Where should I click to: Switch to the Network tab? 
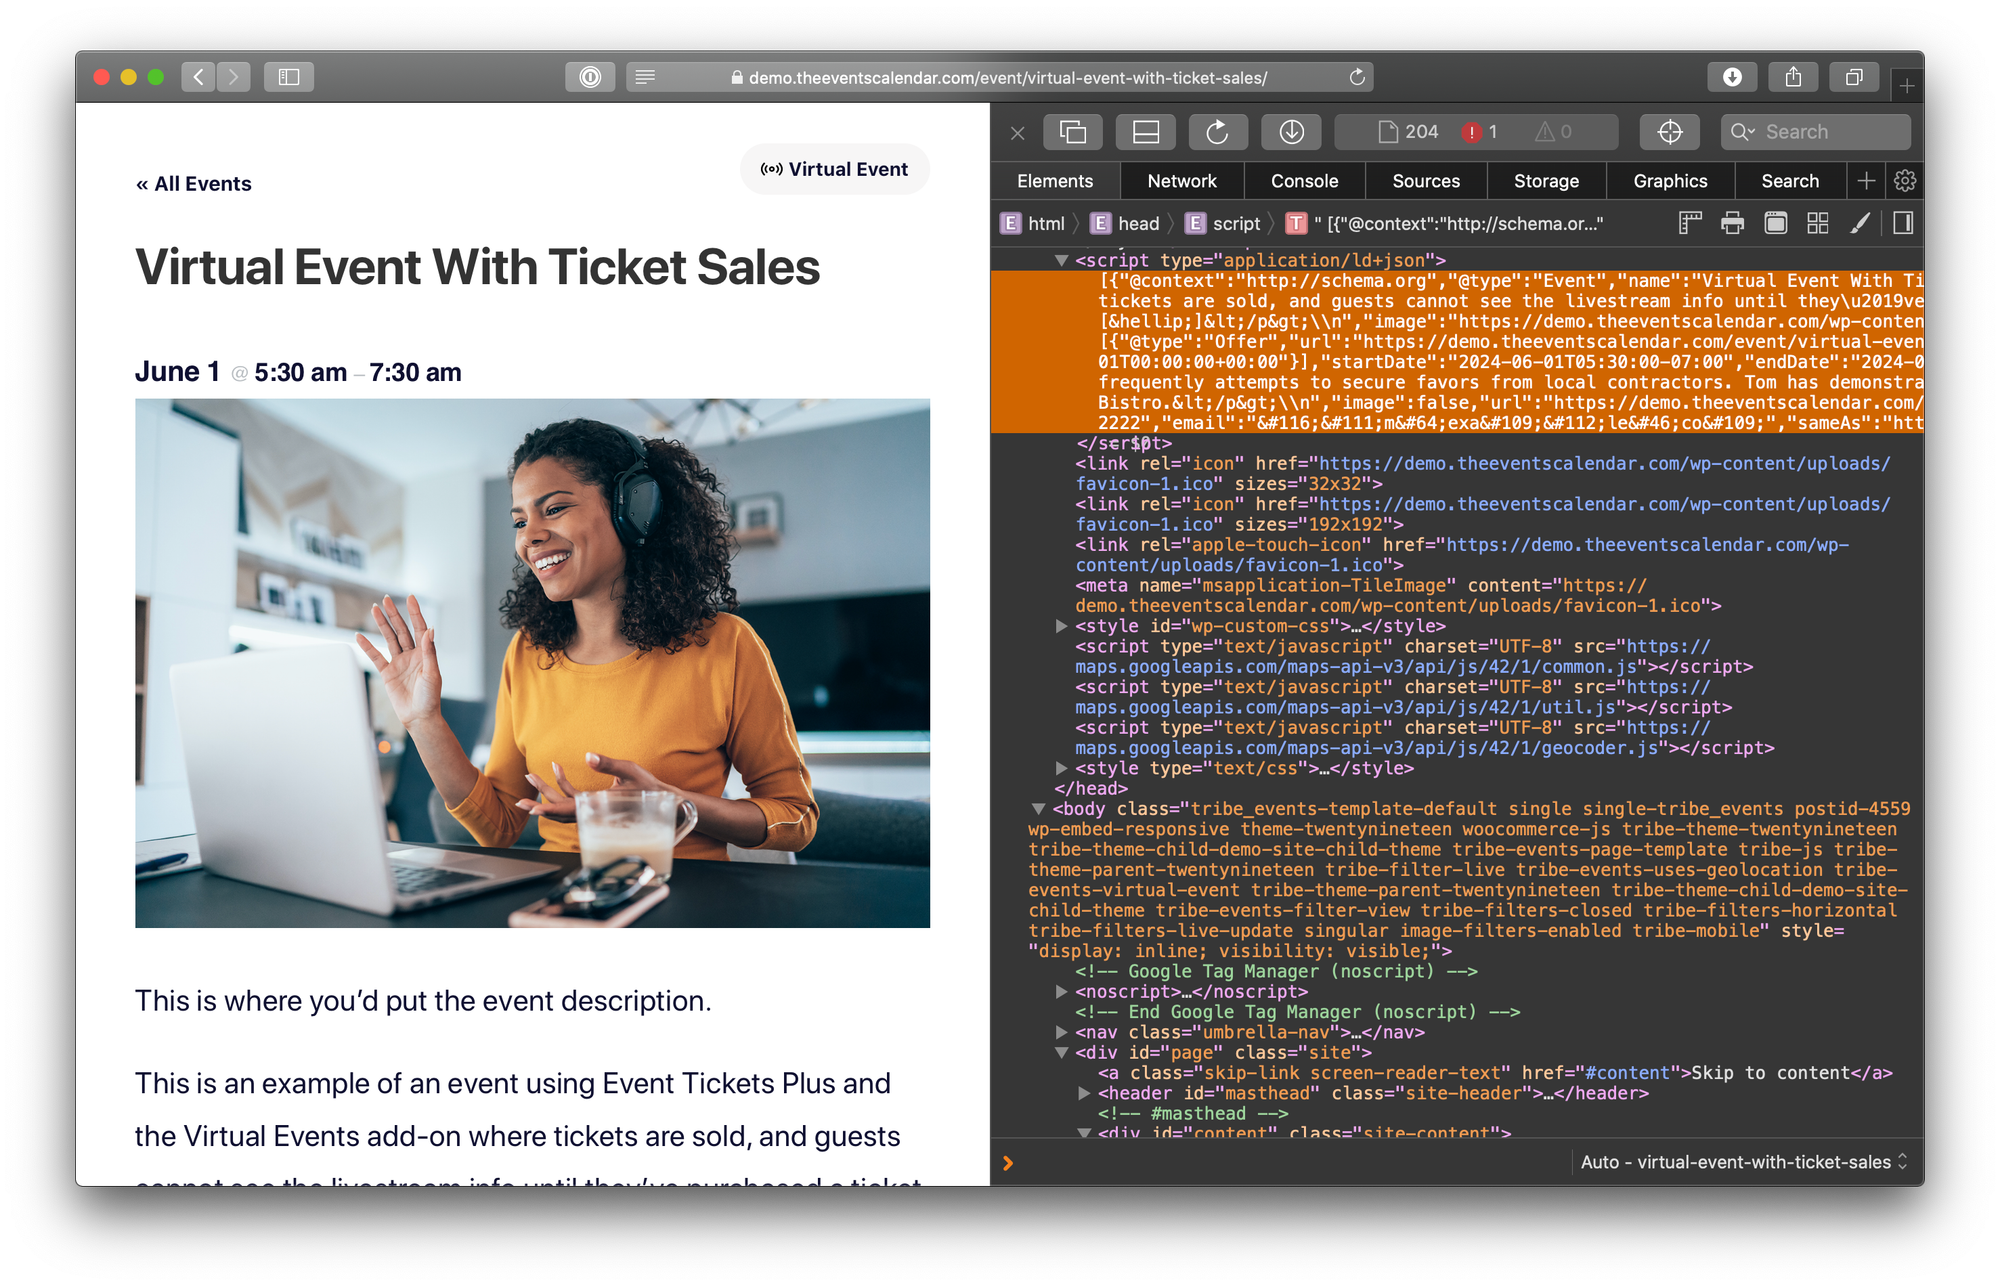tap(1182, 181)
